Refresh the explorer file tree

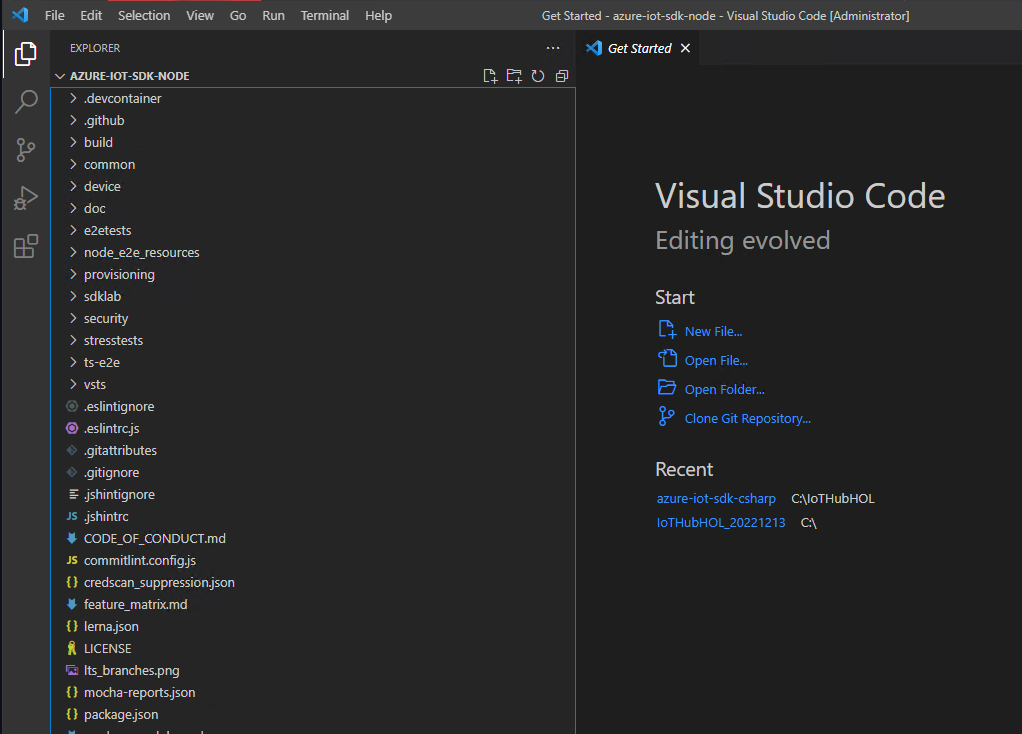point(538,76)
